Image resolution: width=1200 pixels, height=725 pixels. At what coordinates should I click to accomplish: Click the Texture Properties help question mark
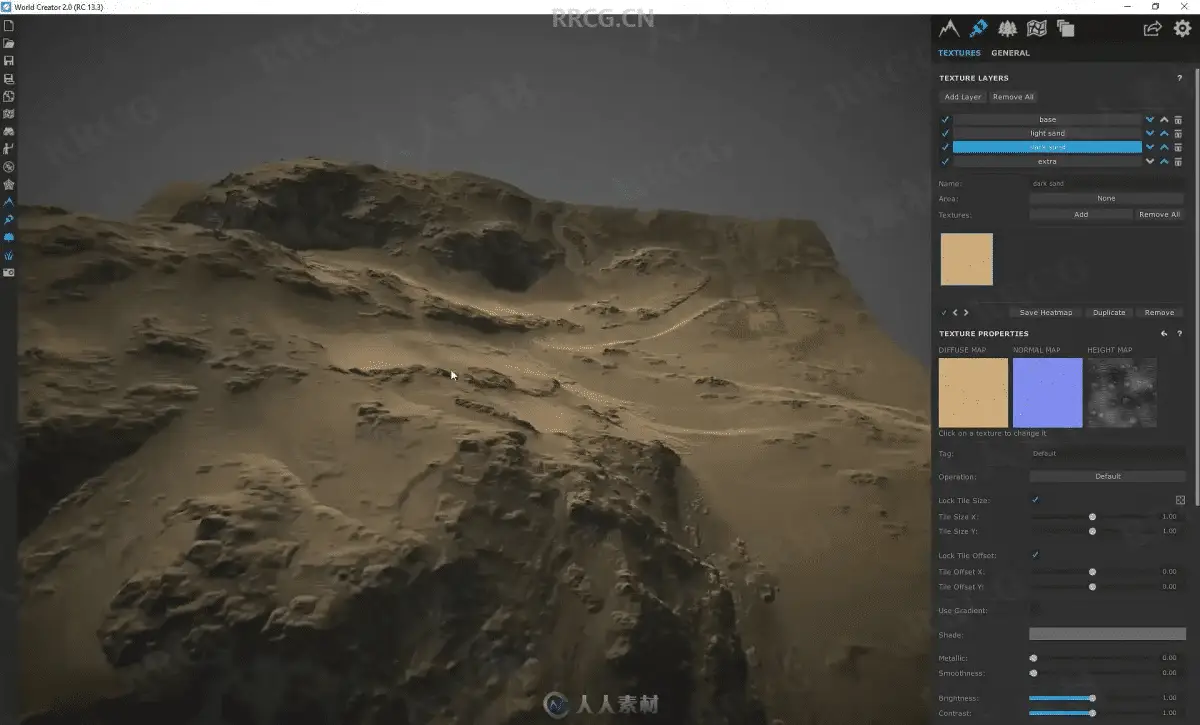pos(1180,334)
